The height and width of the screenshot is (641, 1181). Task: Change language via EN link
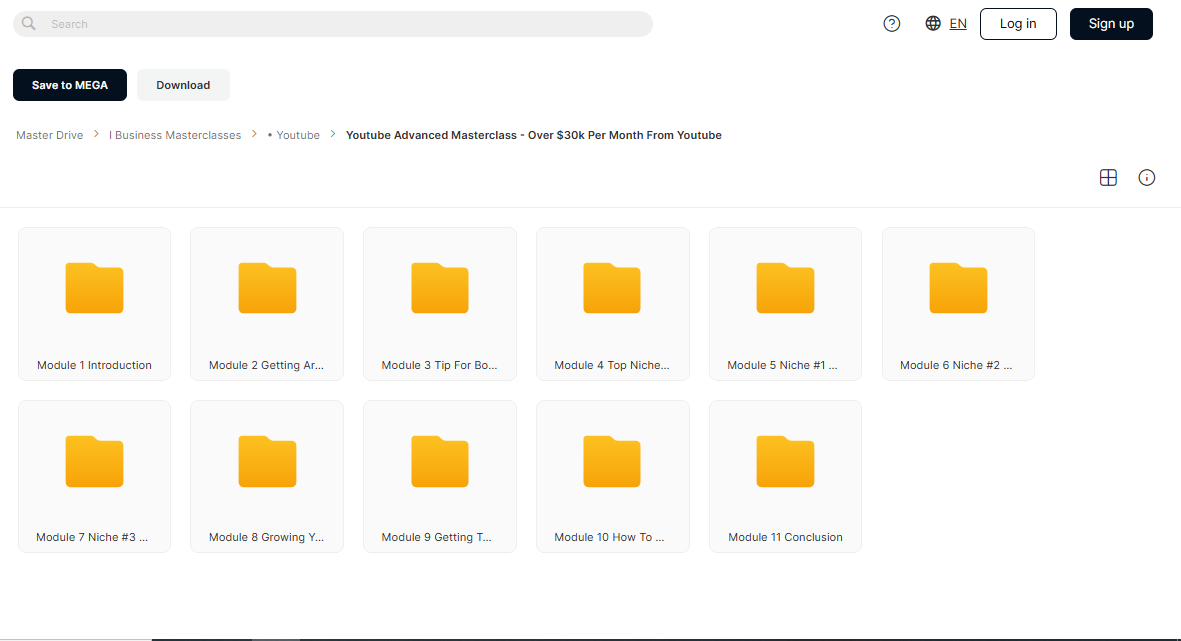pos(958,24)
